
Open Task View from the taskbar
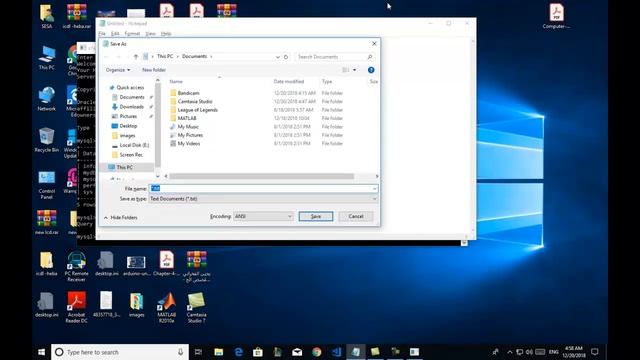click(198, 352)
